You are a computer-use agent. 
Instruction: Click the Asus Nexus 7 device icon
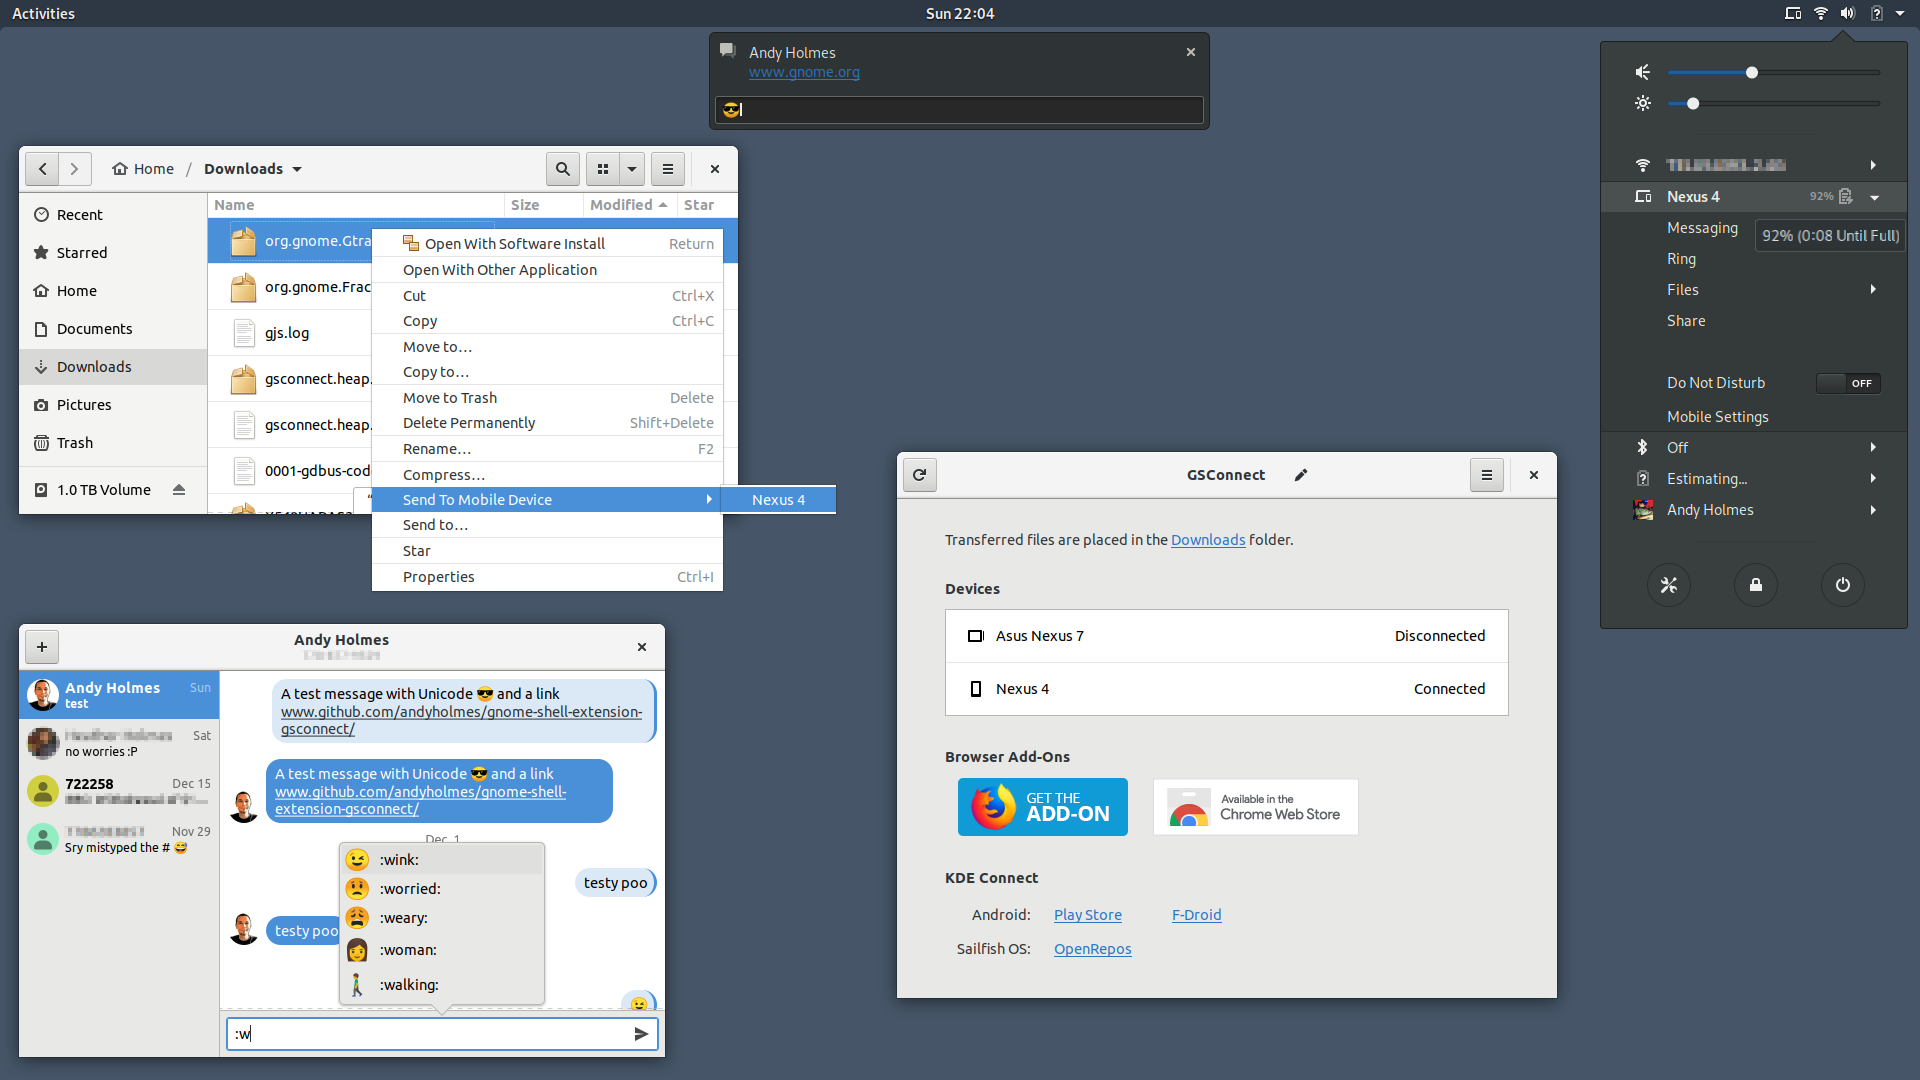(975, 634)
